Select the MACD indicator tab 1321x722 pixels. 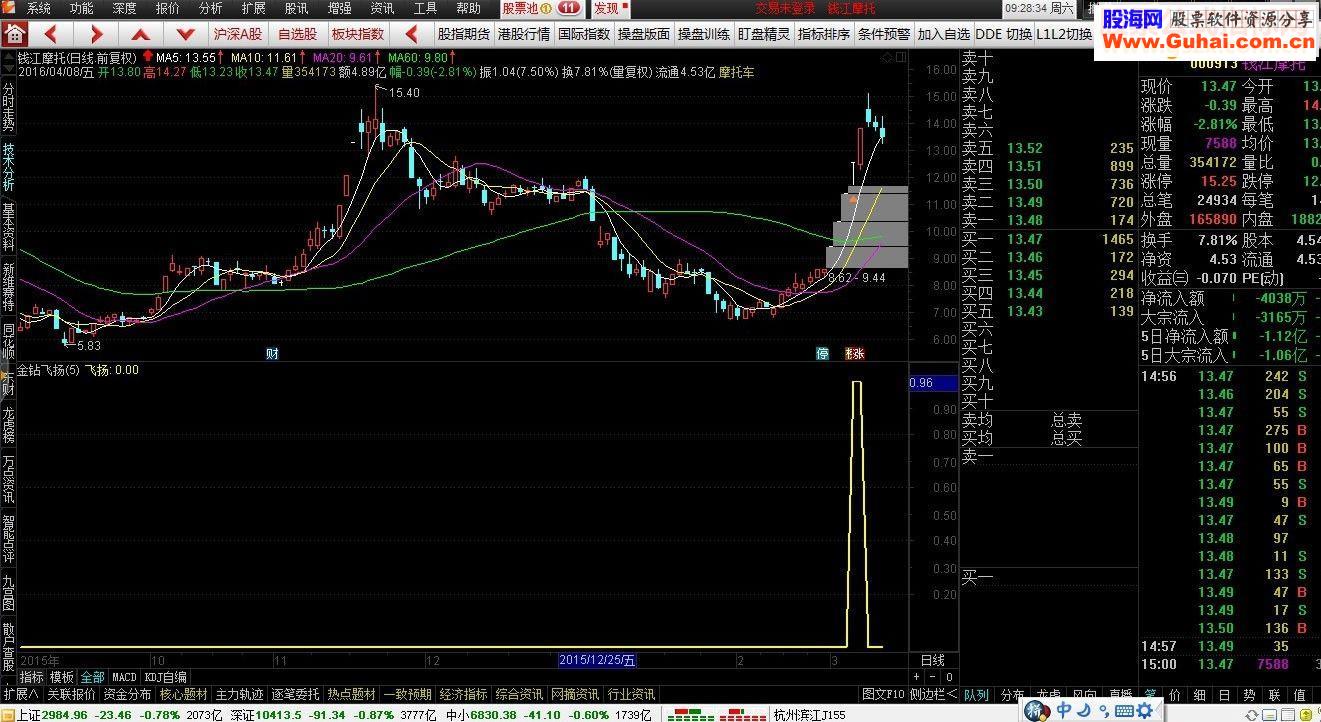click(124, 677)
